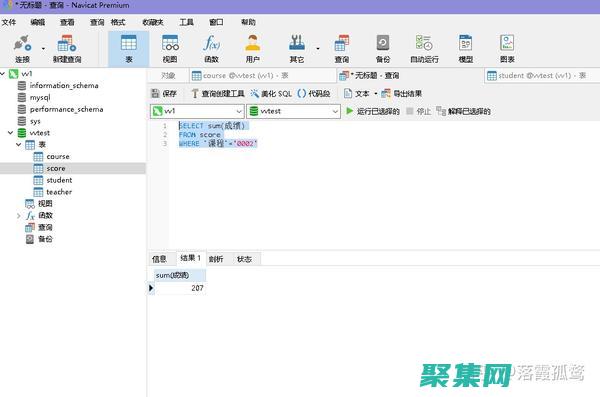Insert a 代码段 code snippet

(x=313, y=93)
